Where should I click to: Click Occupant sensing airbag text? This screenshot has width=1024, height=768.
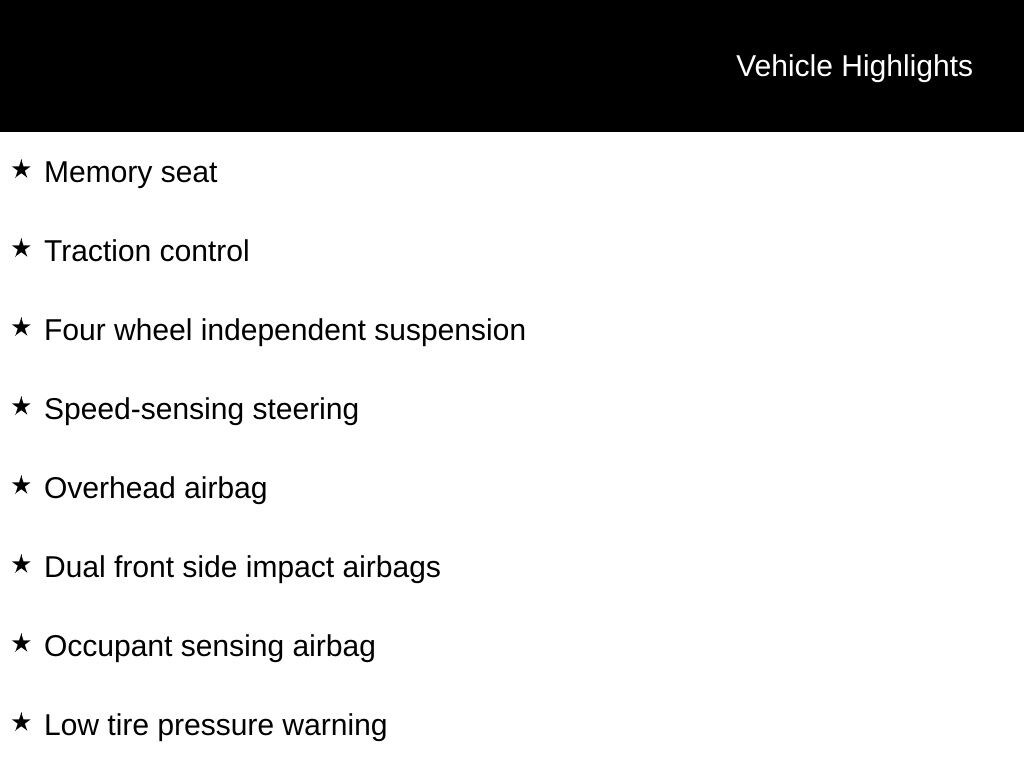(x=210, y=647)
